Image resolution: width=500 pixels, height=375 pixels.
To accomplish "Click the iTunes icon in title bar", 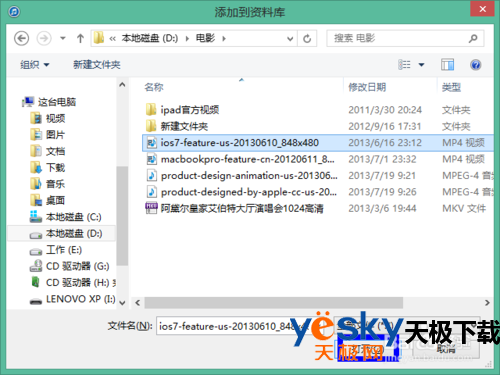I will [14, 12].
